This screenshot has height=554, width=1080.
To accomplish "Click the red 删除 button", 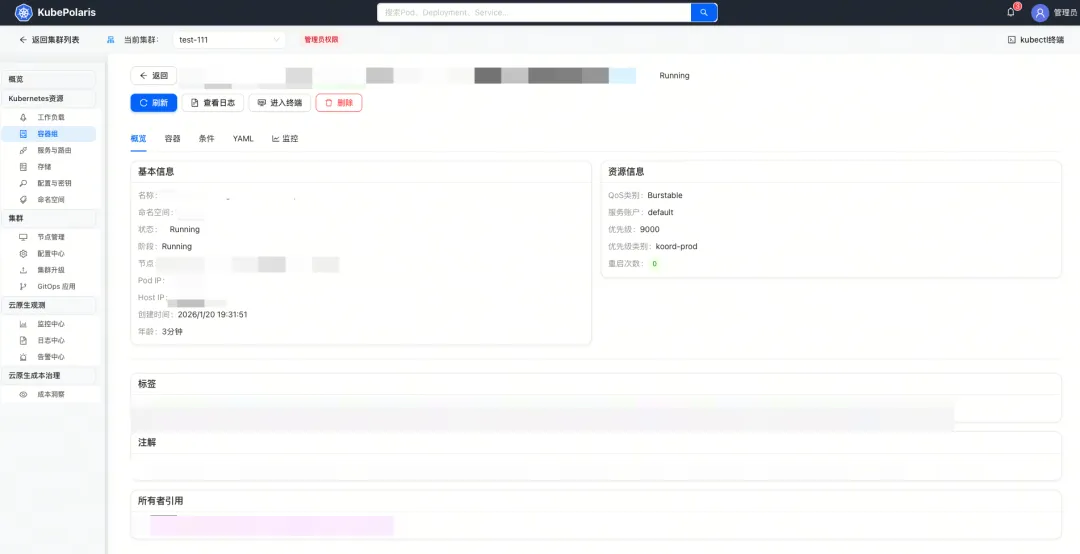I will (x=339, y=103).
